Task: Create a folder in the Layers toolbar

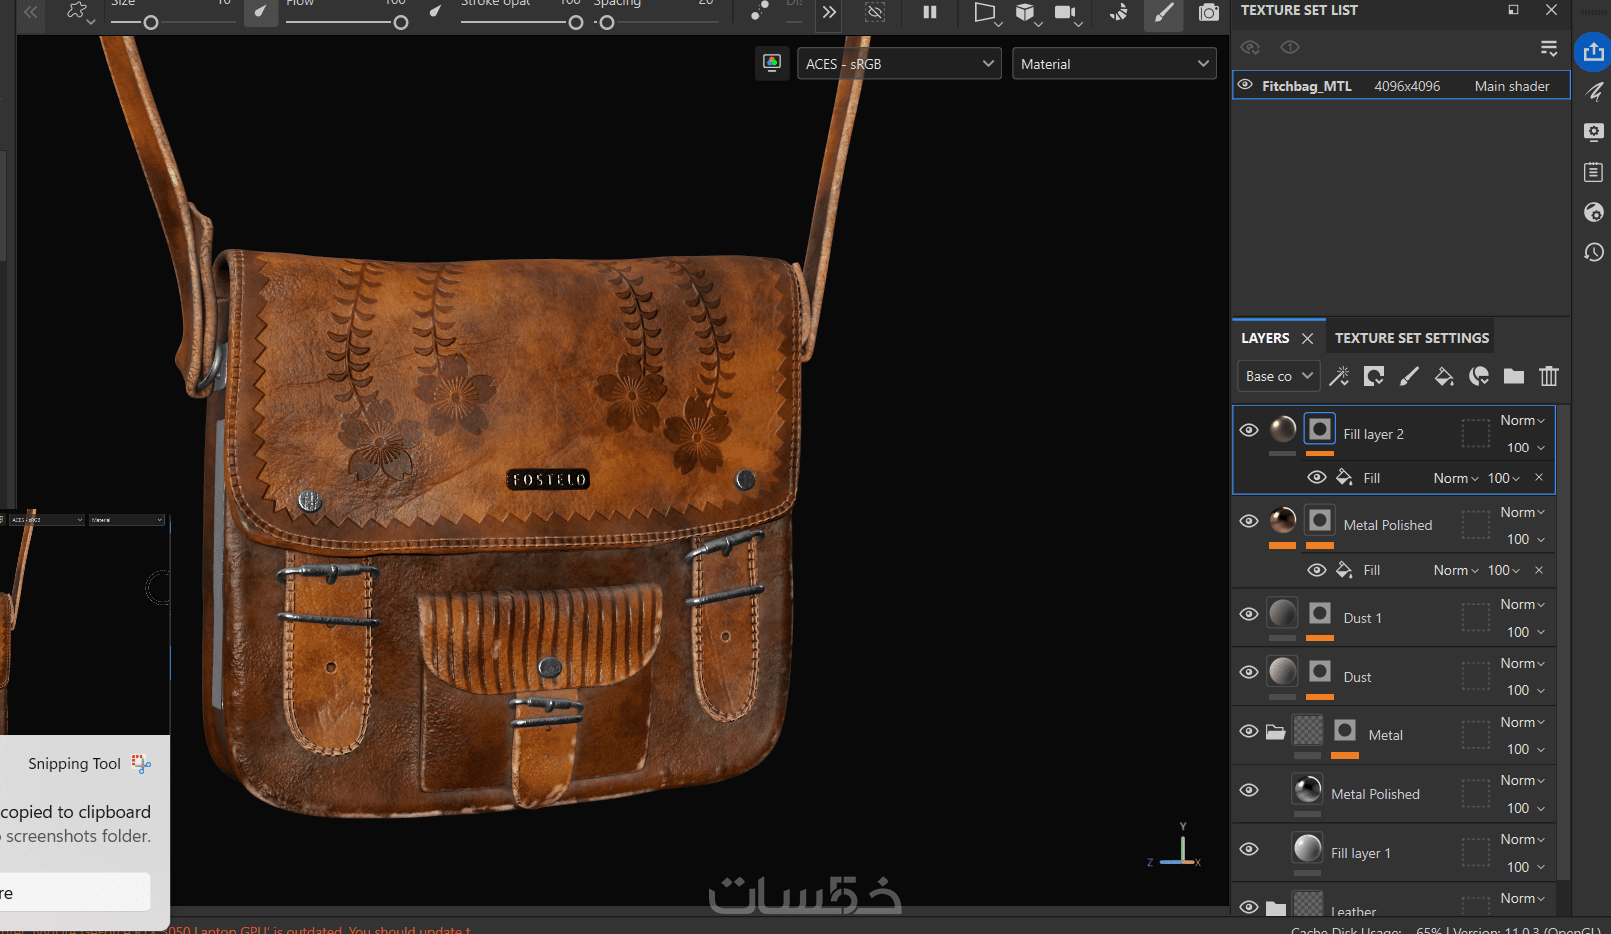Action: (1514, 376)
